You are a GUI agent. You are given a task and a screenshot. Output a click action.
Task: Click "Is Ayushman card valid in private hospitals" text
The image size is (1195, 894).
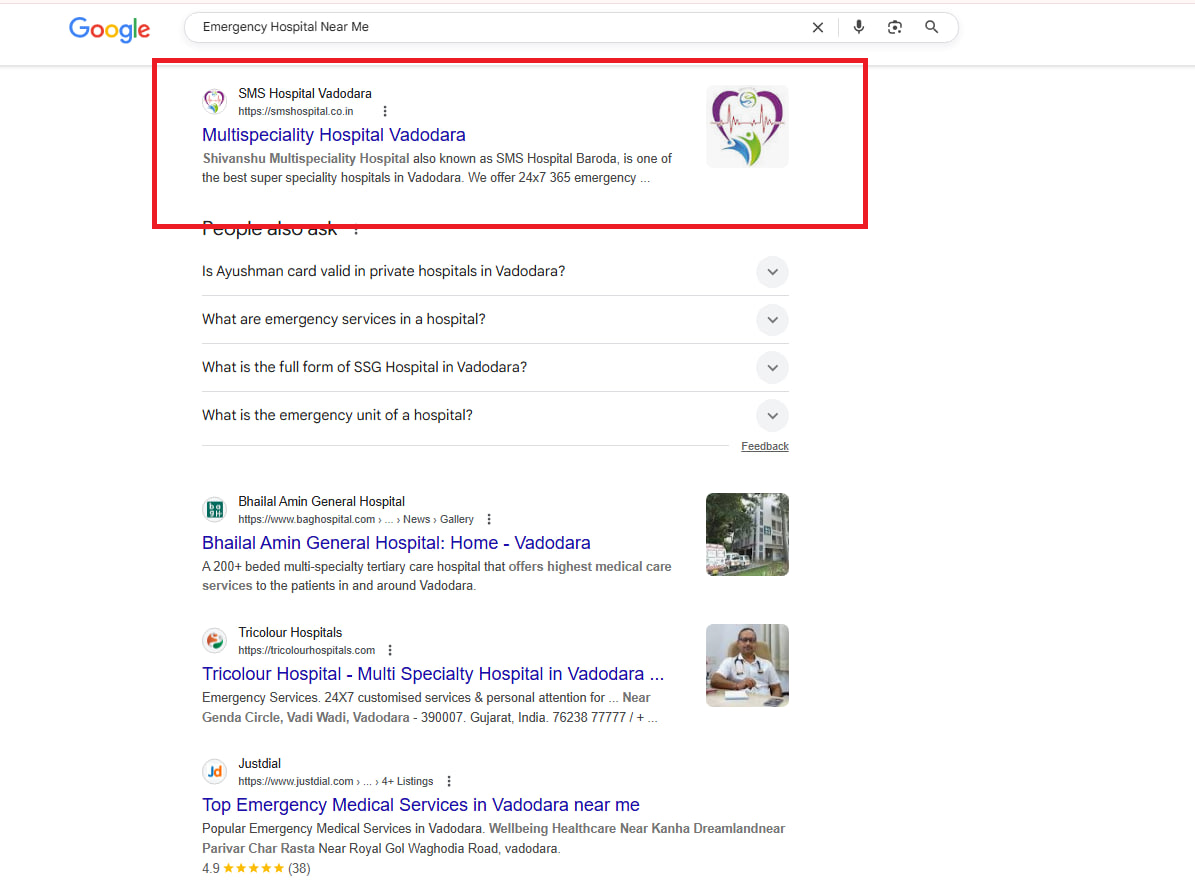click(x=383, y=271)
